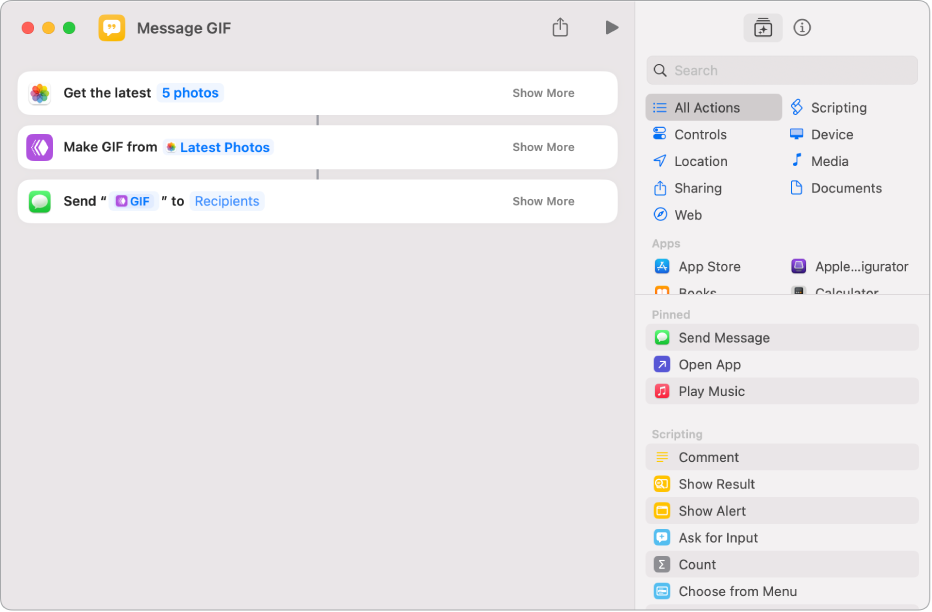Select the Web category
Screen dimensions: 932x612
pyautogui.click(x=678, y=214)
